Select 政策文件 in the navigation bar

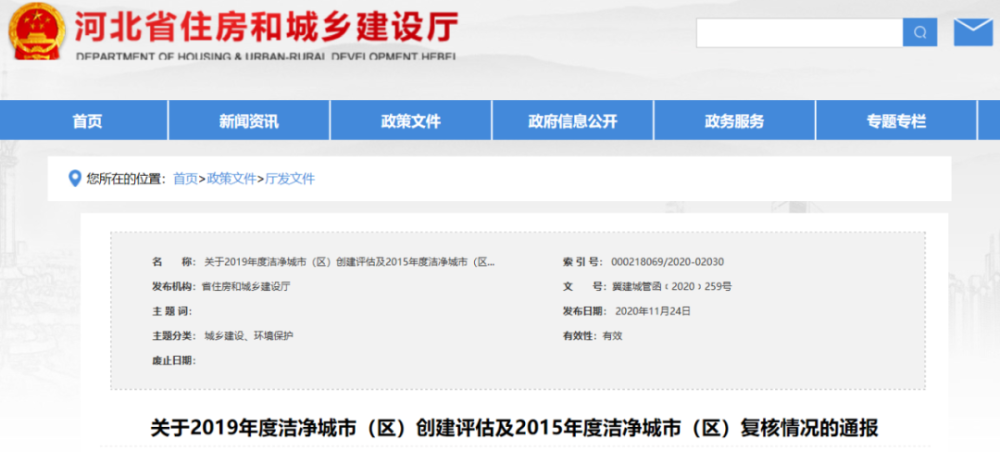tap(410, 121)
